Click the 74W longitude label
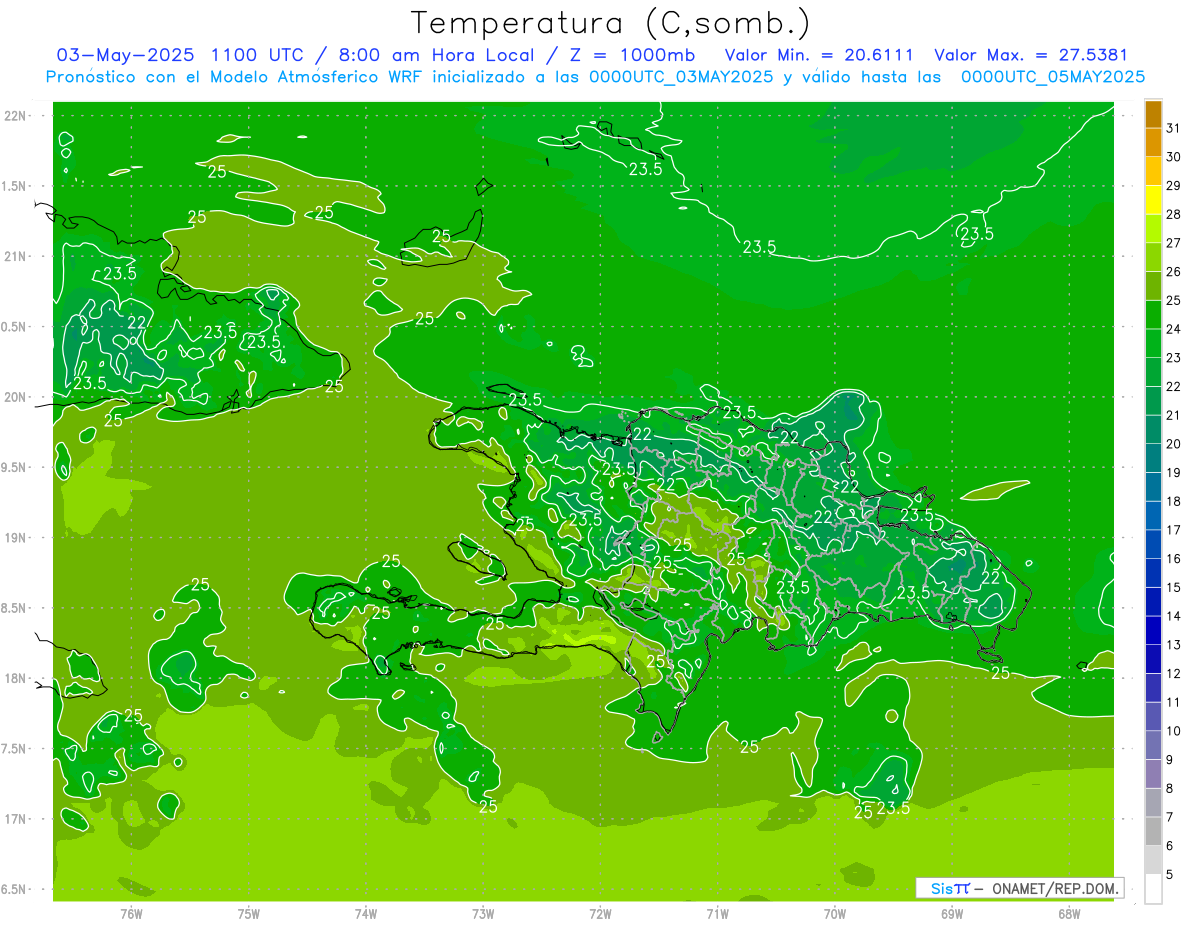The height and width of the screenshot is (927, 1200). pos(366,913)
